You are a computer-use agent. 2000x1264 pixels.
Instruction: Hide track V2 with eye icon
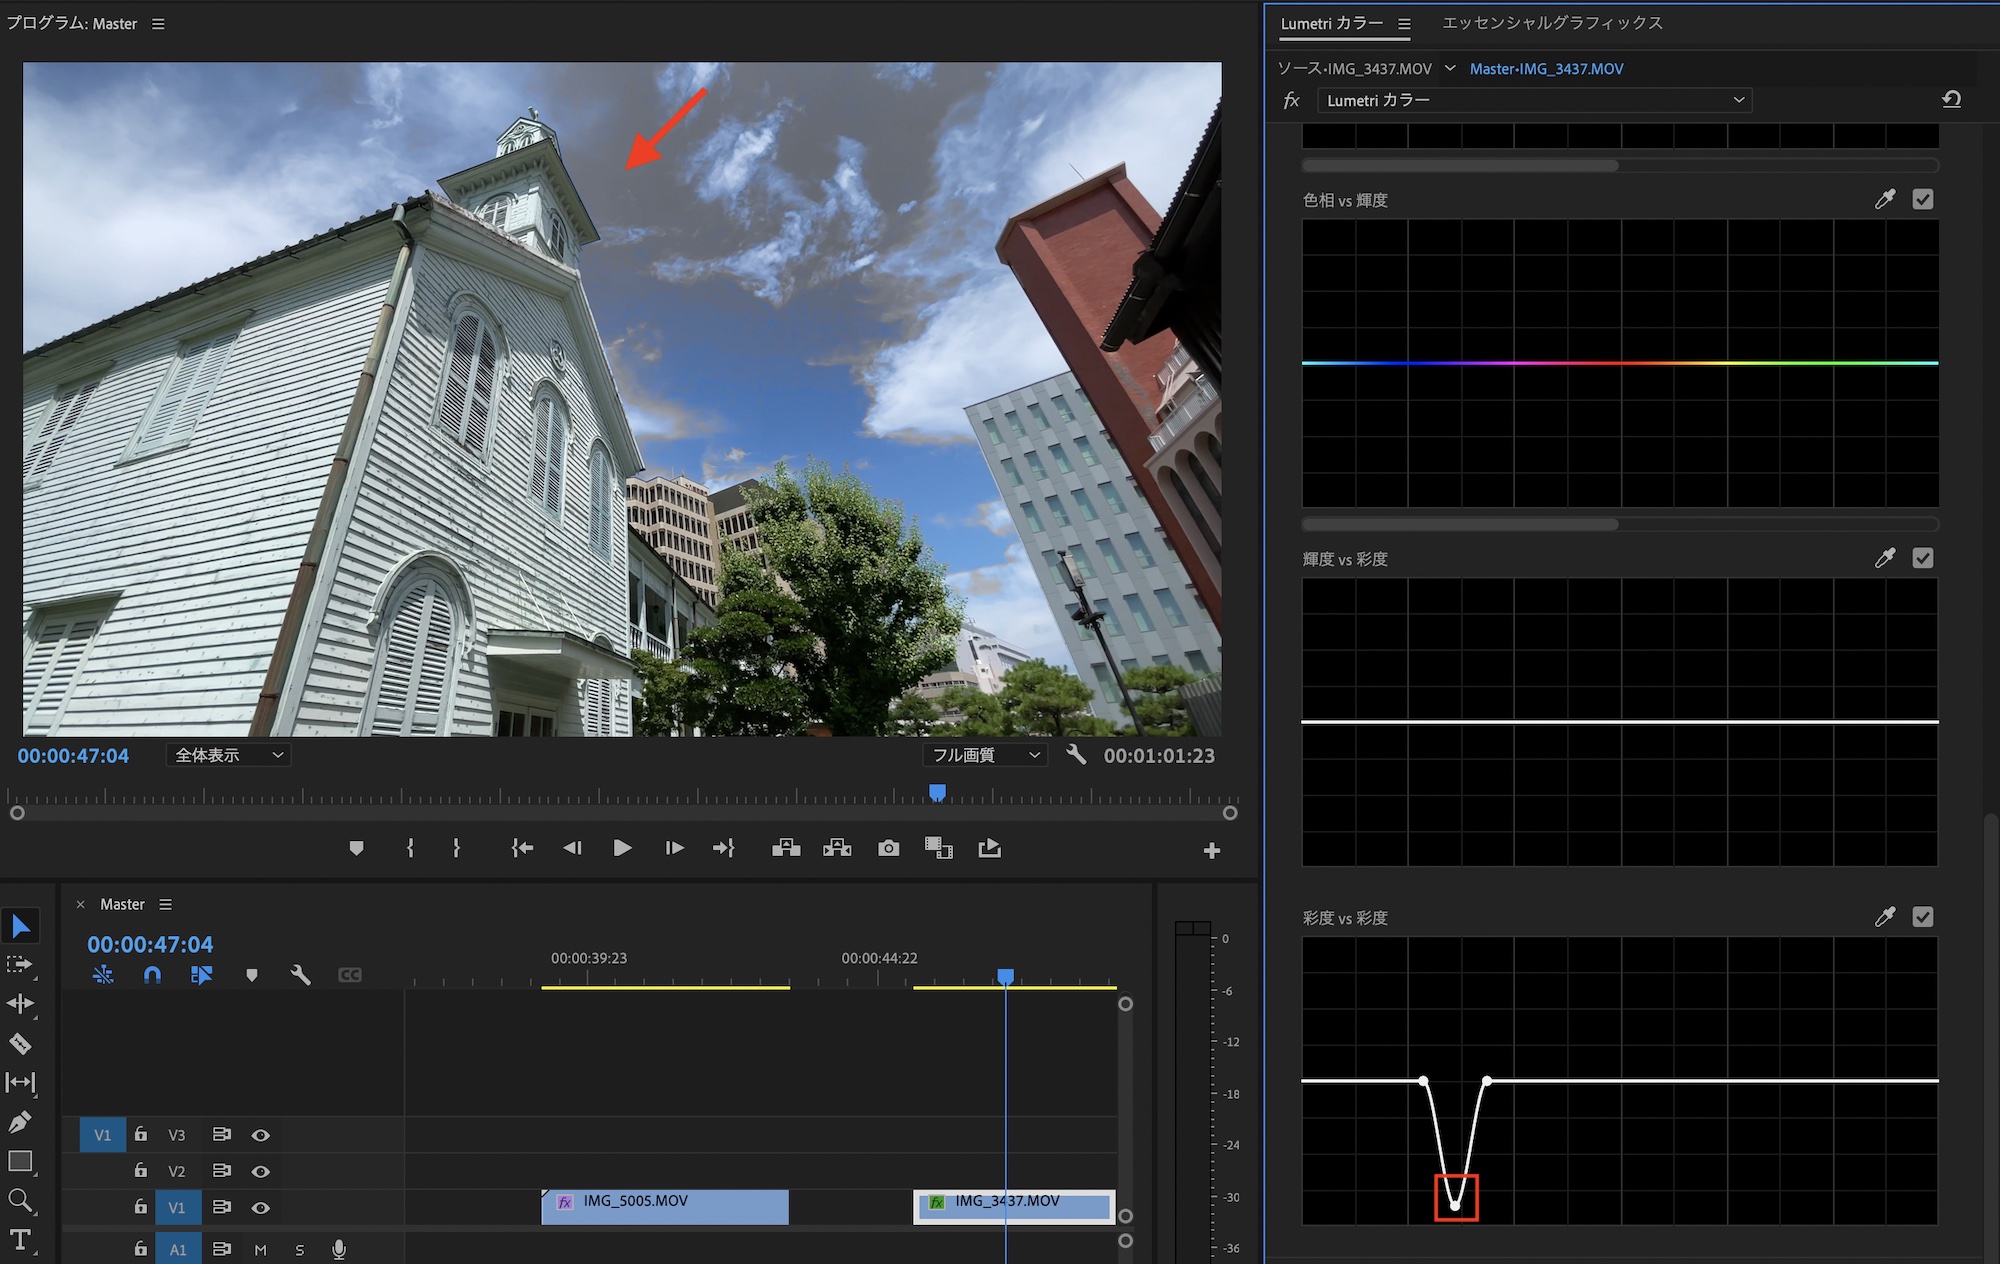click(x=260, y=1171)
